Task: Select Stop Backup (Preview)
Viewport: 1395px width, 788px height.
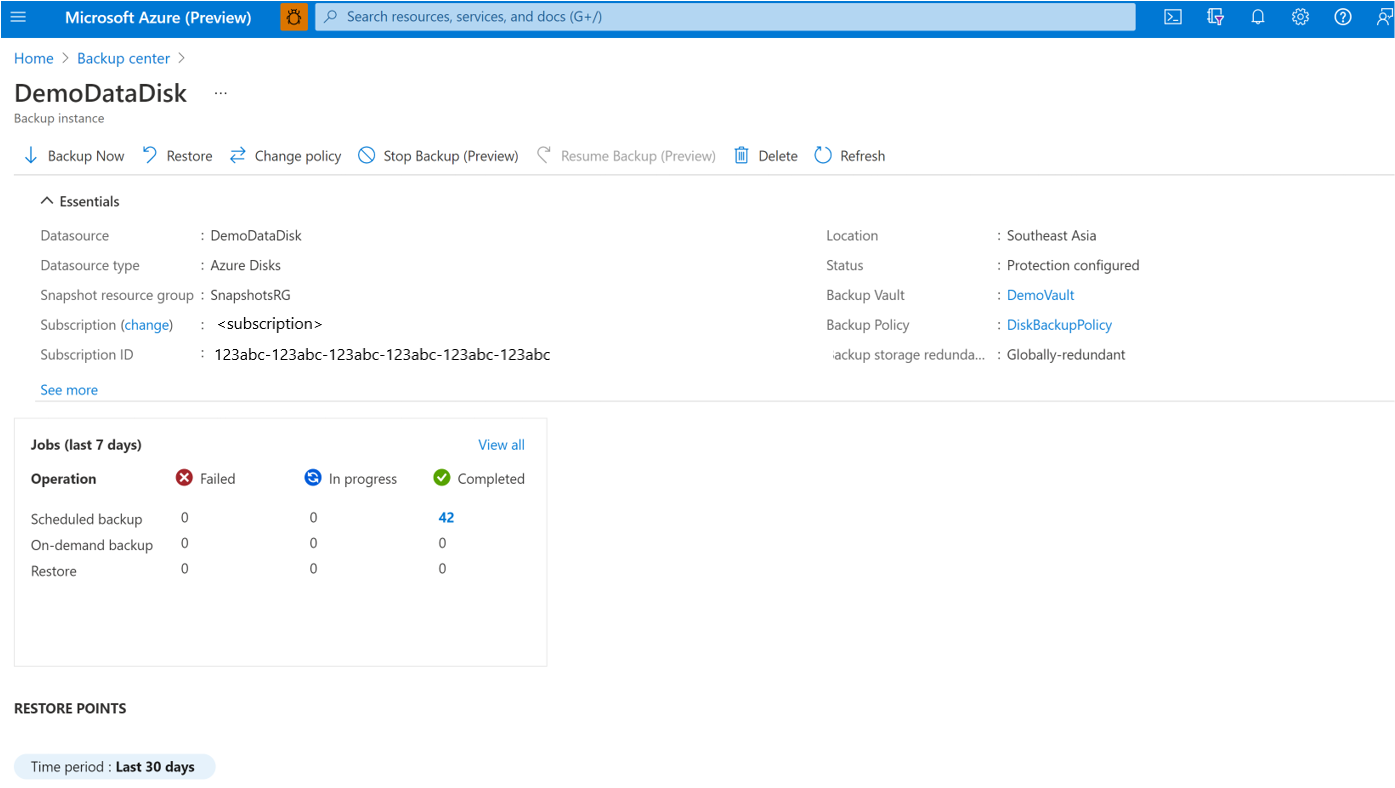Action: (x=437, y=155)
